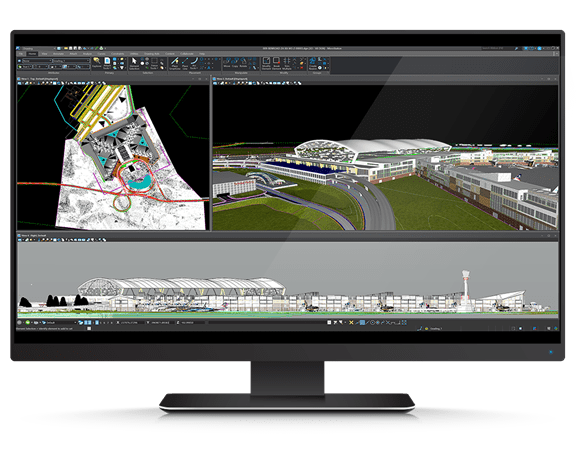
Task: Click the Z coordinate field in the status bar
Action: click(192, 323)
